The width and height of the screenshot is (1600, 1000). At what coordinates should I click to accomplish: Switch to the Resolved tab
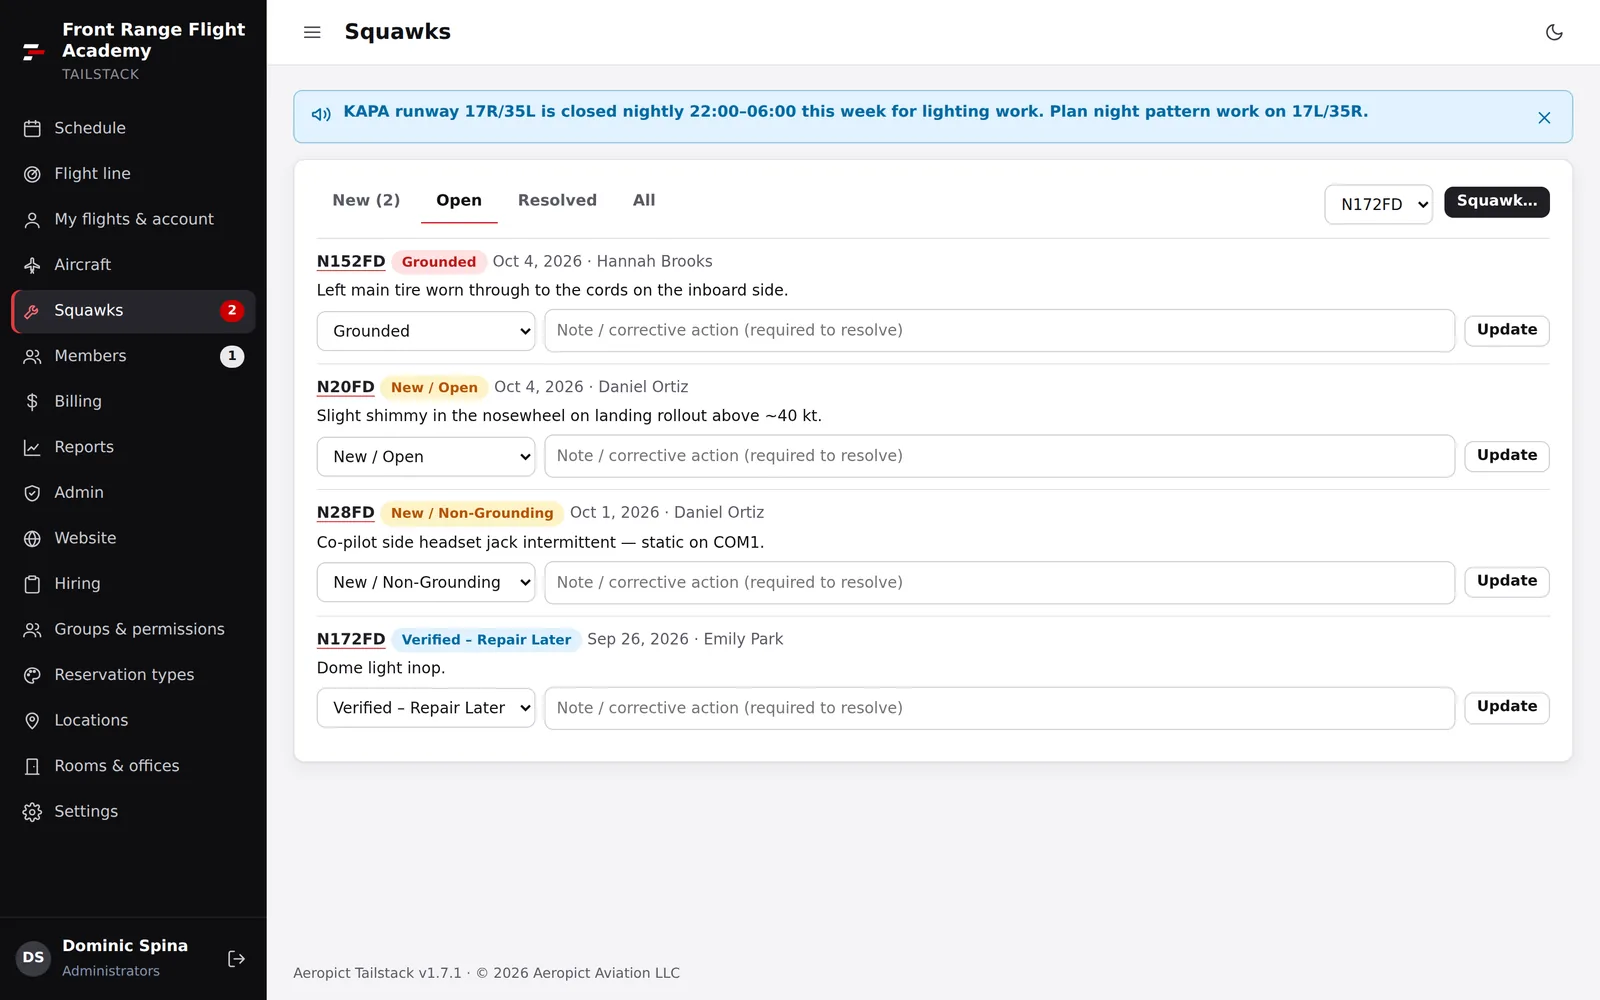557,200
